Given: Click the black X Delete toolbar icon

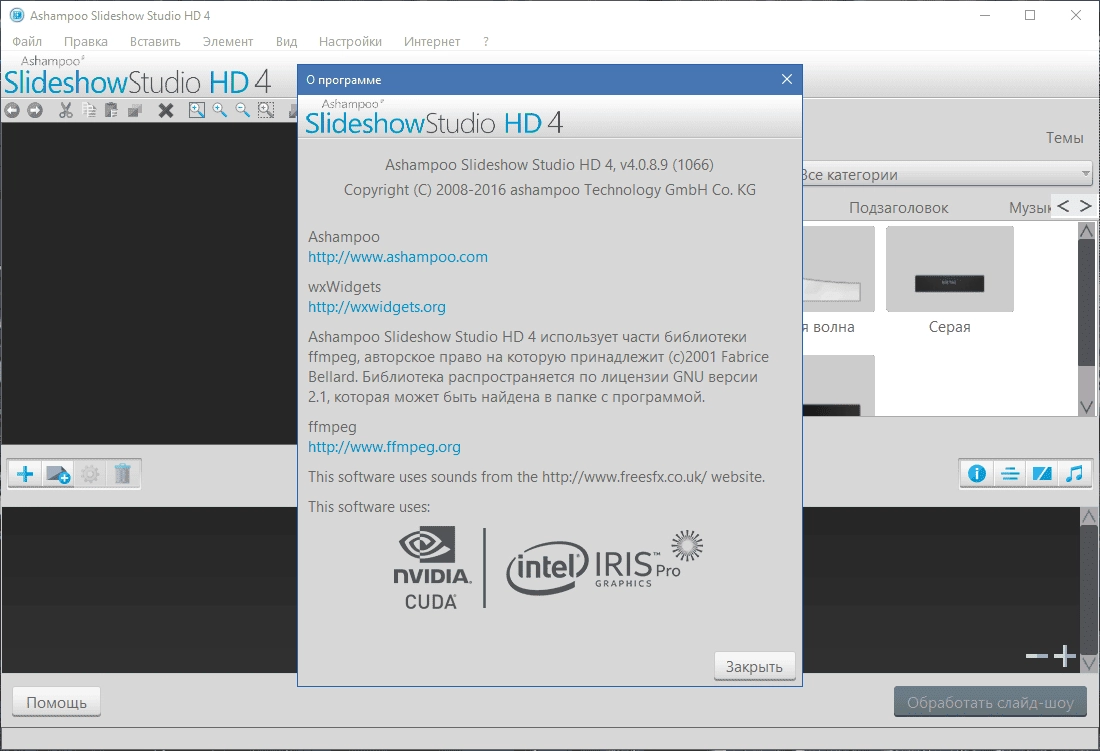Looking at the screenshot, I should pos(166,110).
